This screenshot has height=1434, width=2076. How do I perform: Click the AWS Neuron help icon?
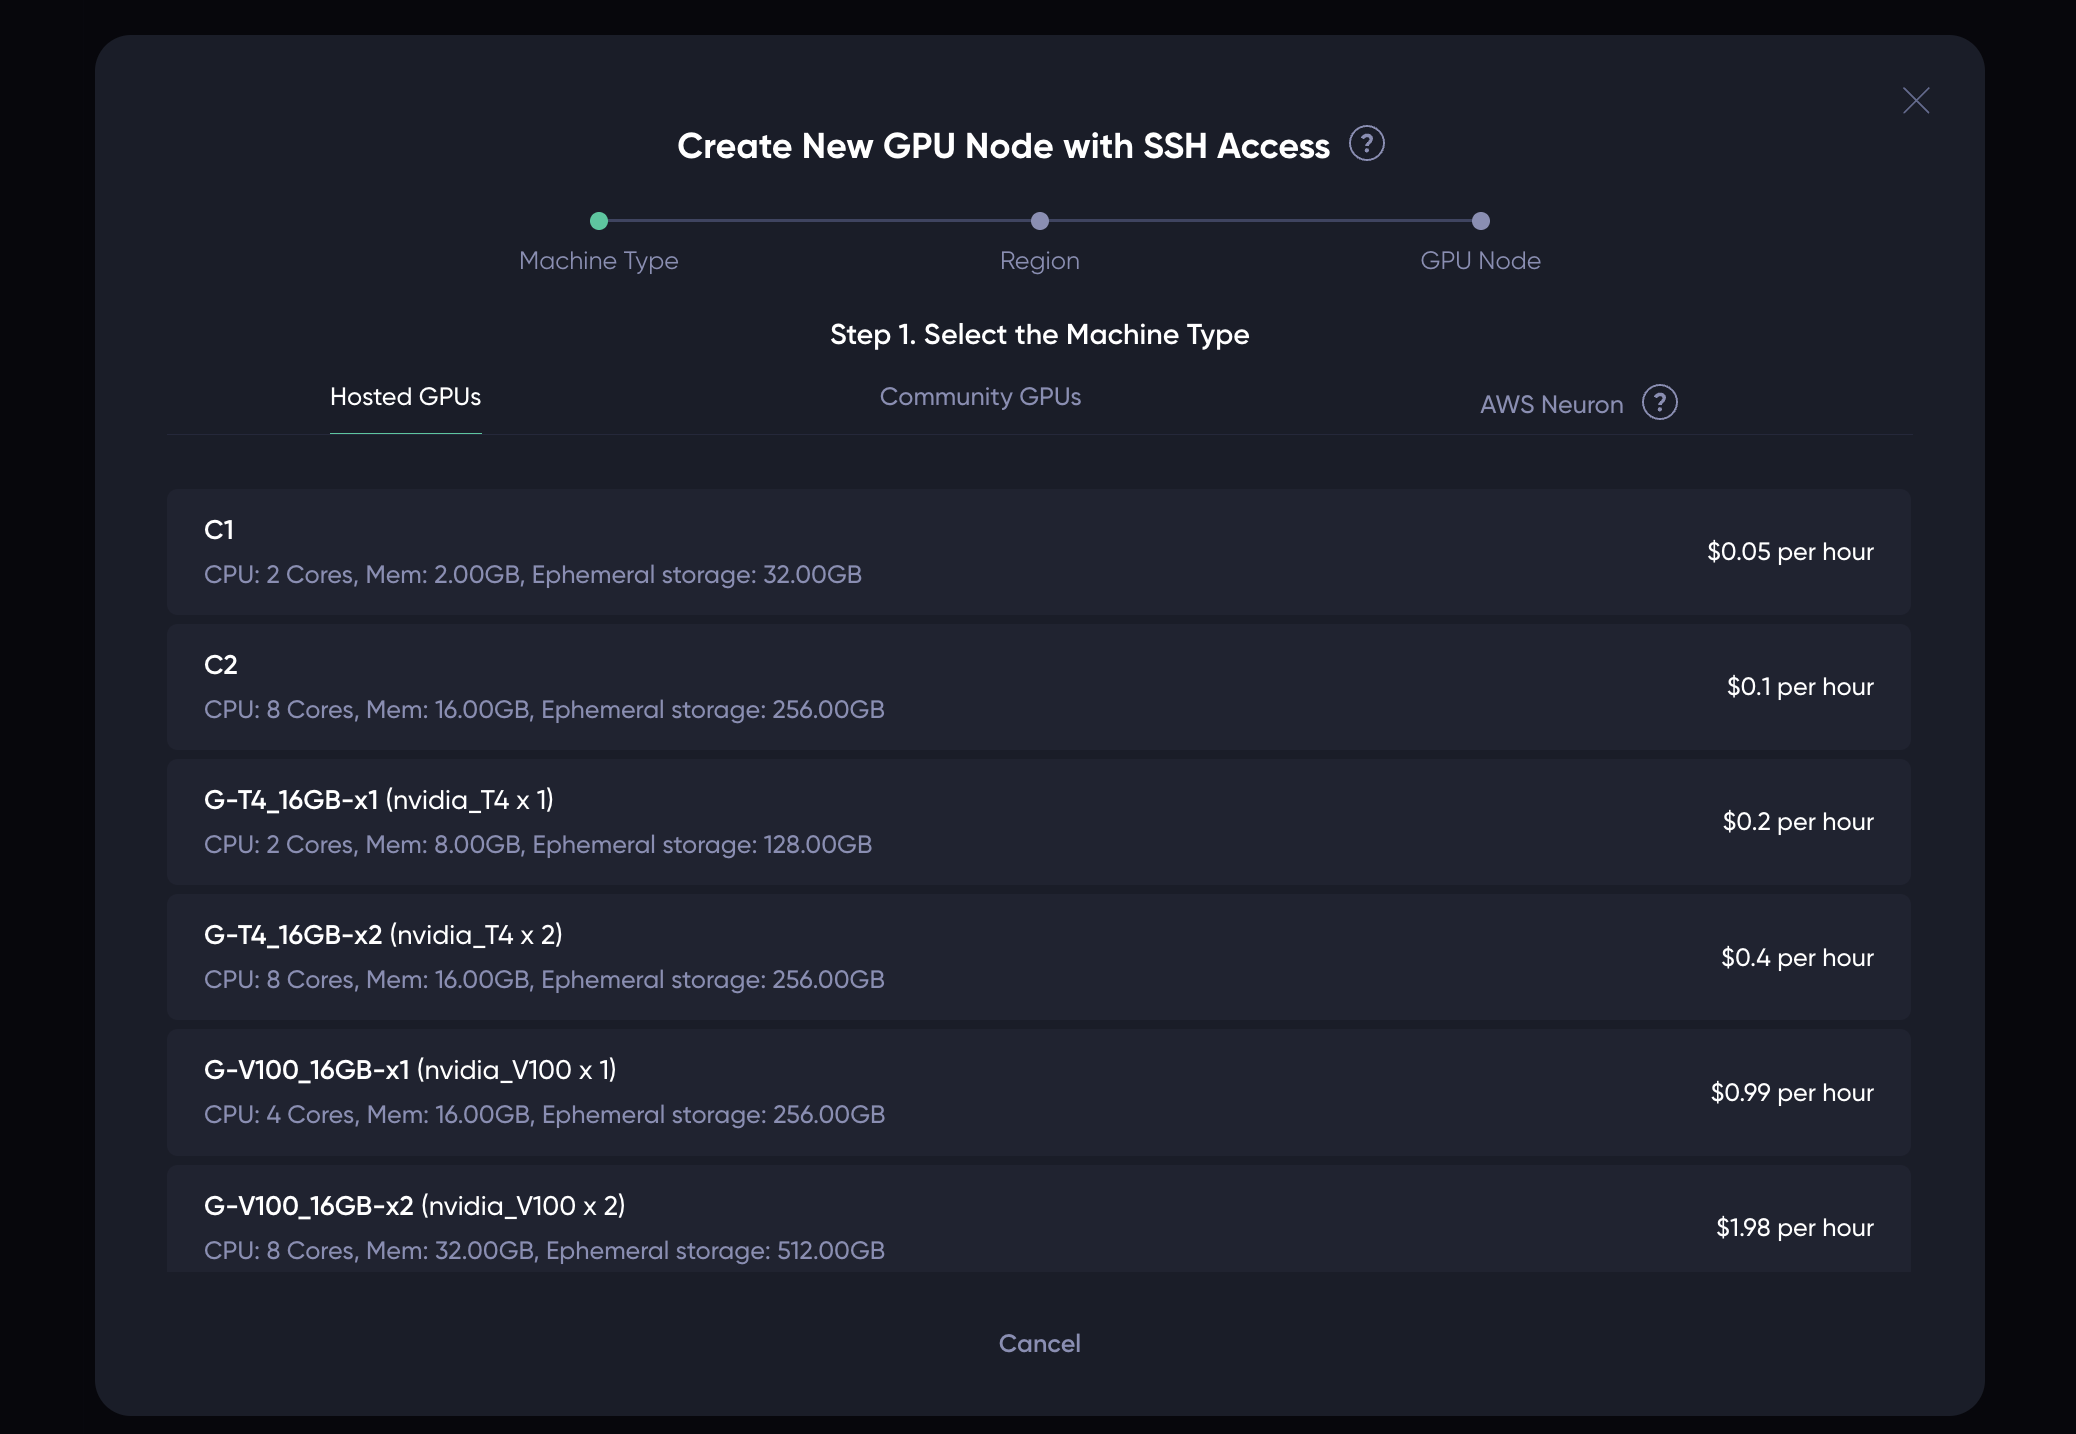[x=1659, y=403]
